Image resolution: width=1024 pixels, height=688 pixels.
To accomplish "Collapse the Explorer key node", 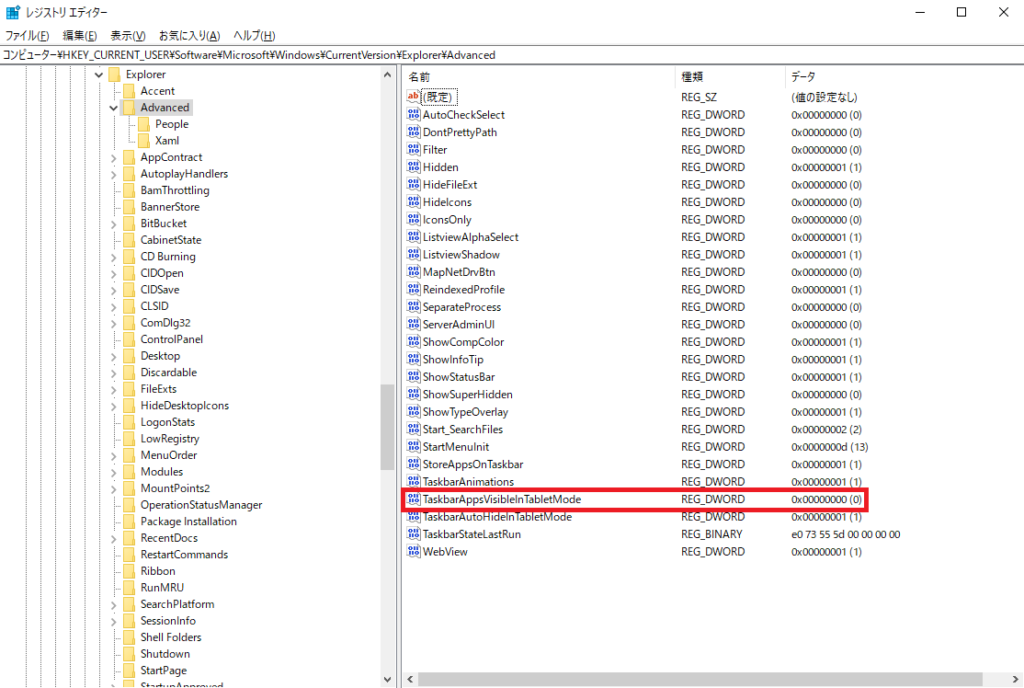I will click(x=98, y=75).
